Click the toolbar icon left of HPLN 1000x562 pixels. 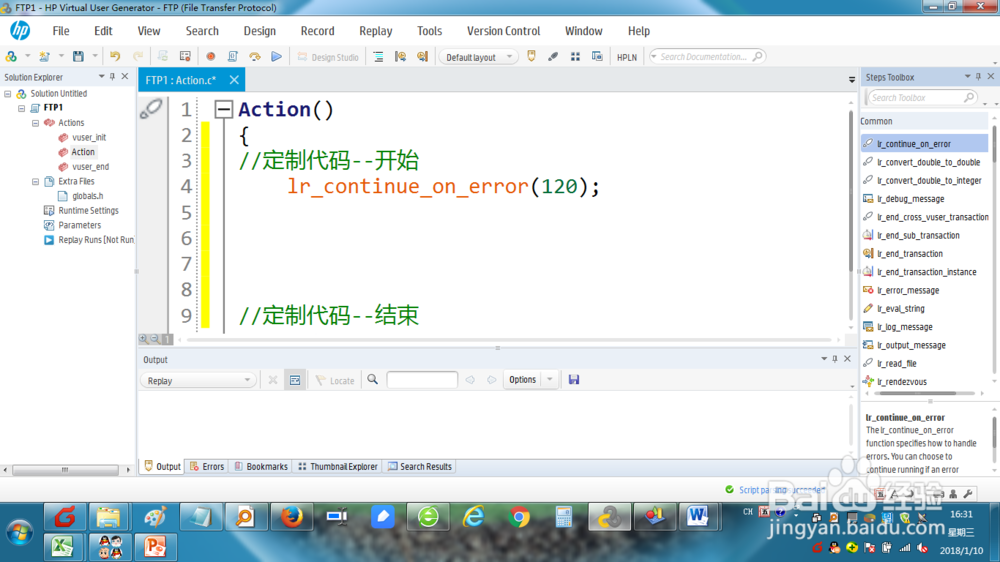597,56
